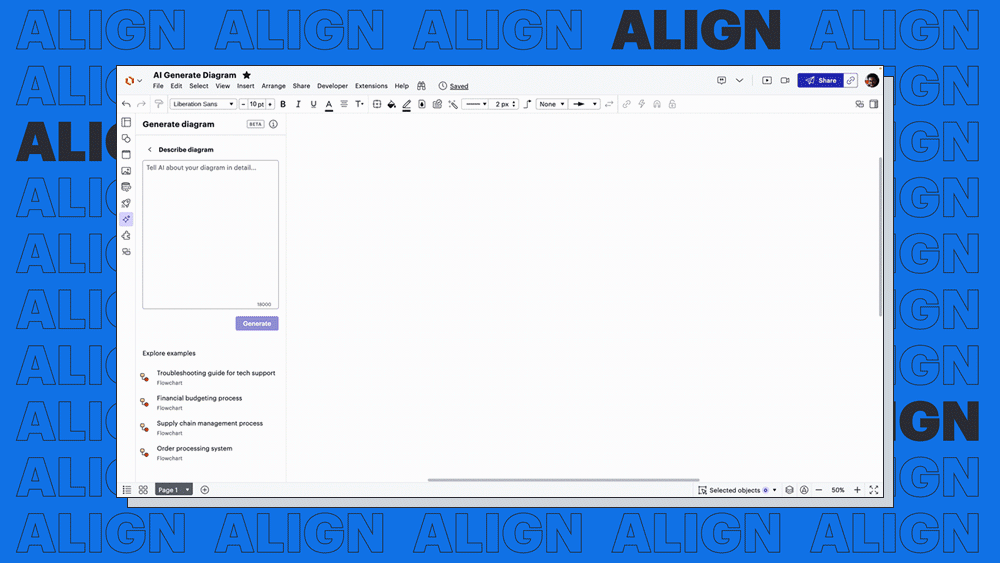Image resolution: width=1000 pixels, height=563 pixels.
Task: Open the Shapes panel in left sidebar
Action: coord(126,138)
